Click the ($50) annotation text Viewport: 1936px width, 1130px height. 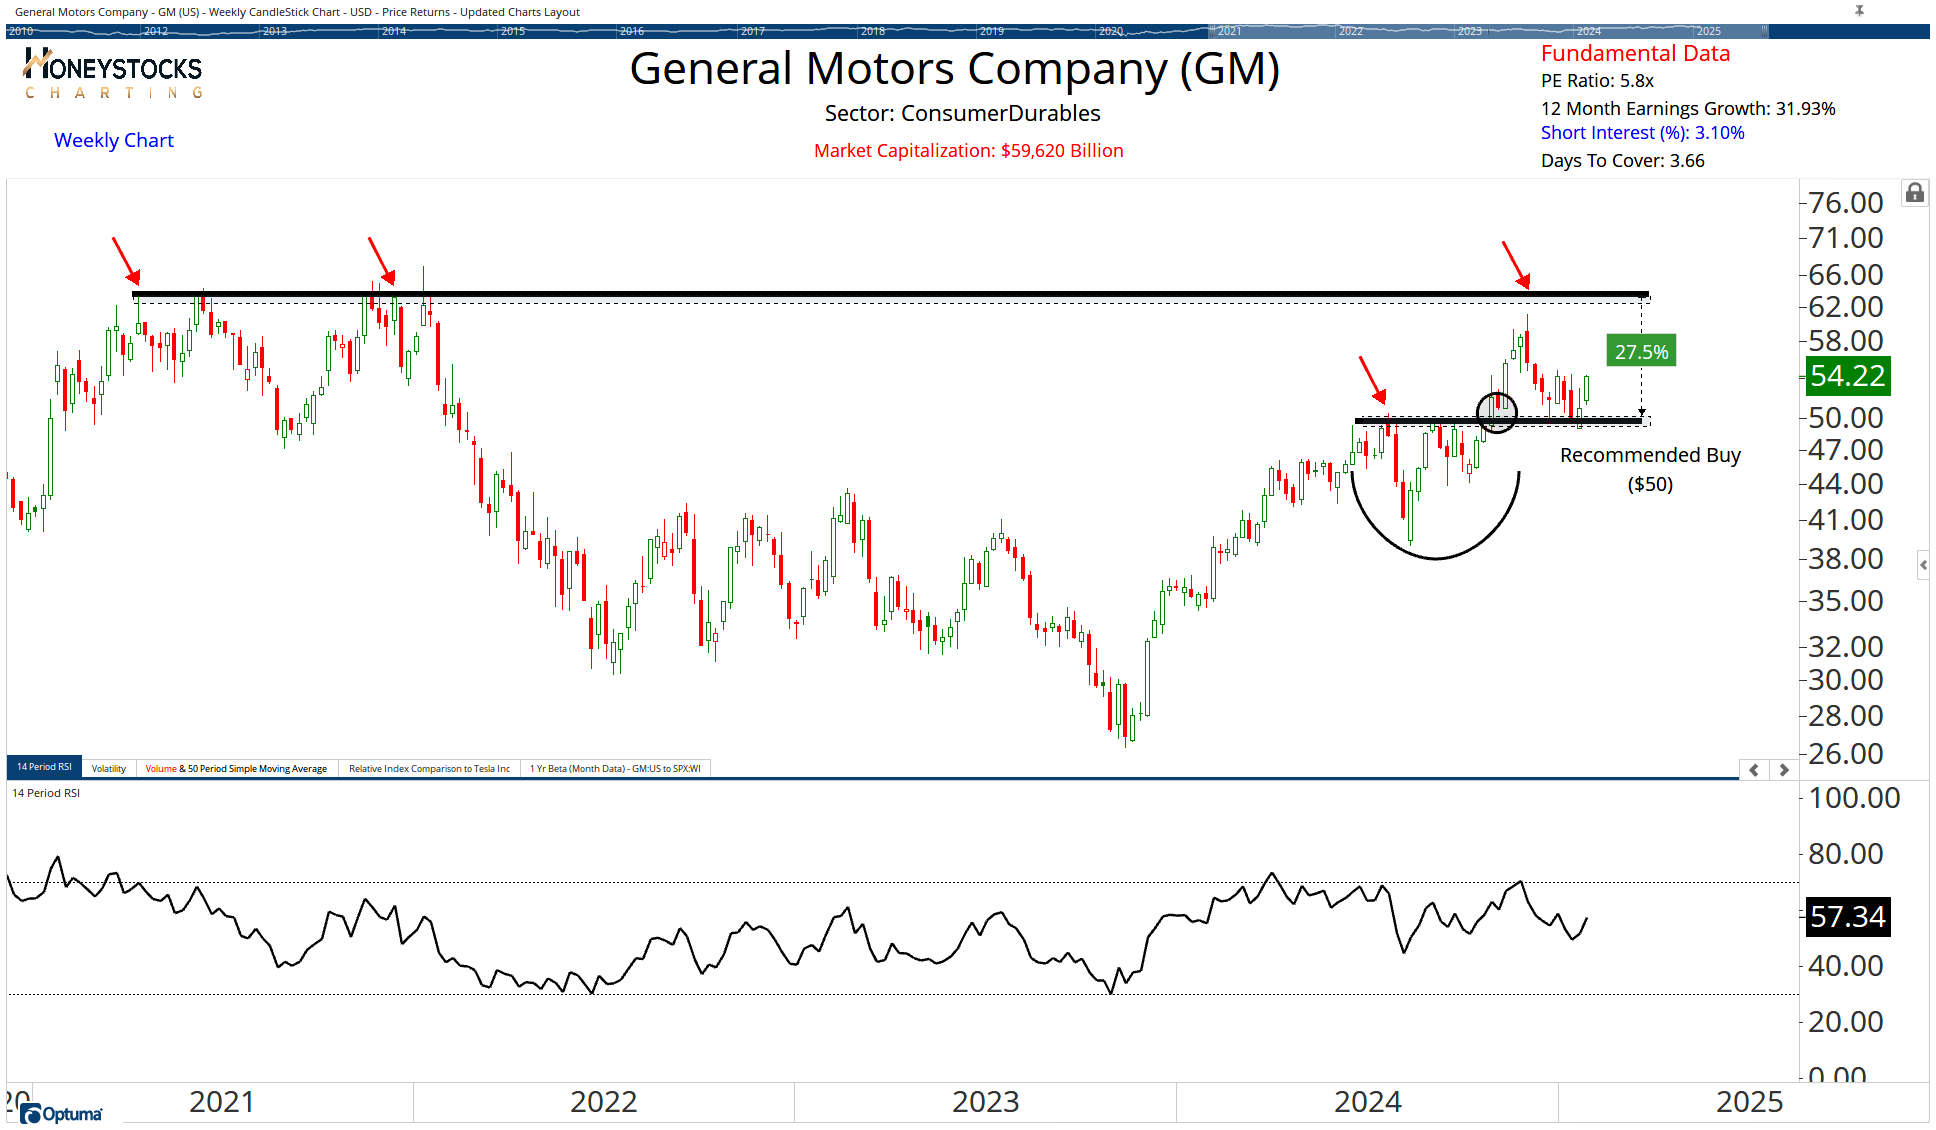pos(1650,484)
